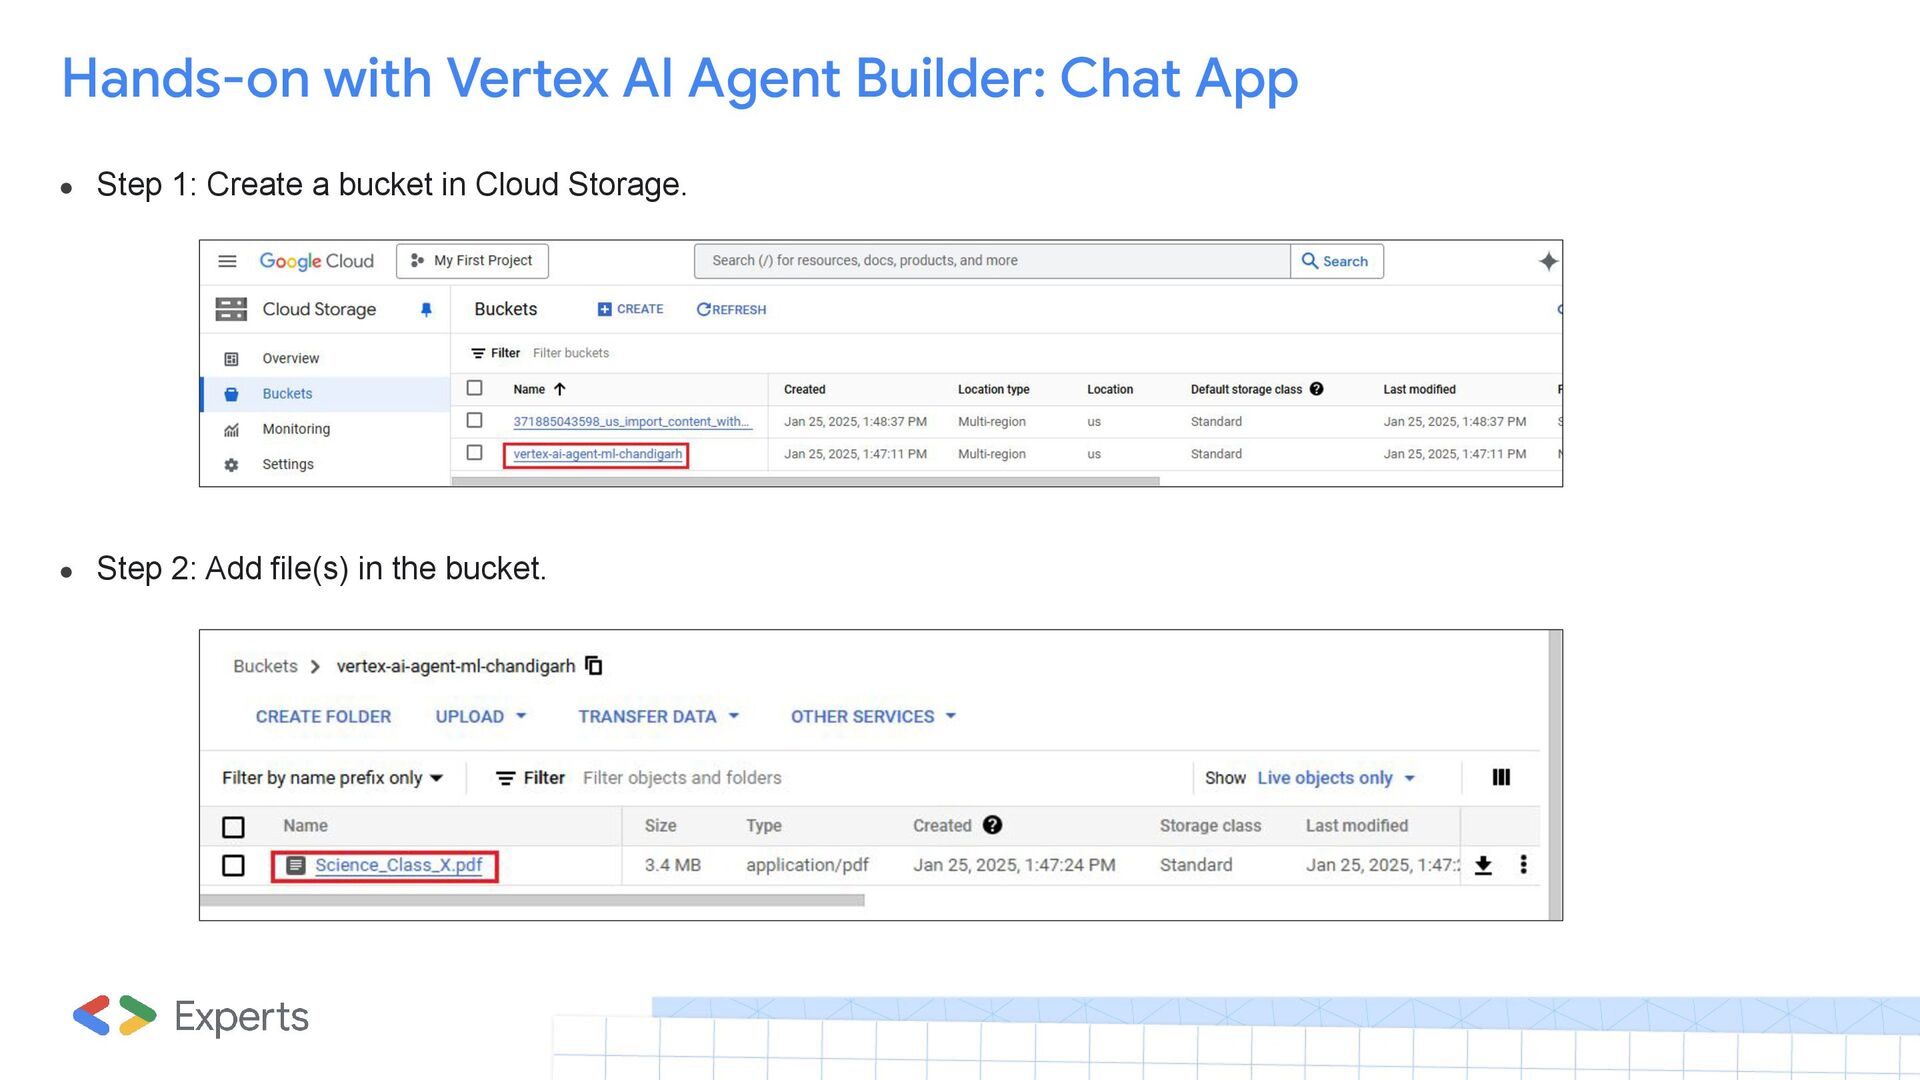
Task: Click the Created column help icon in objects
Action: click(992, 825)
